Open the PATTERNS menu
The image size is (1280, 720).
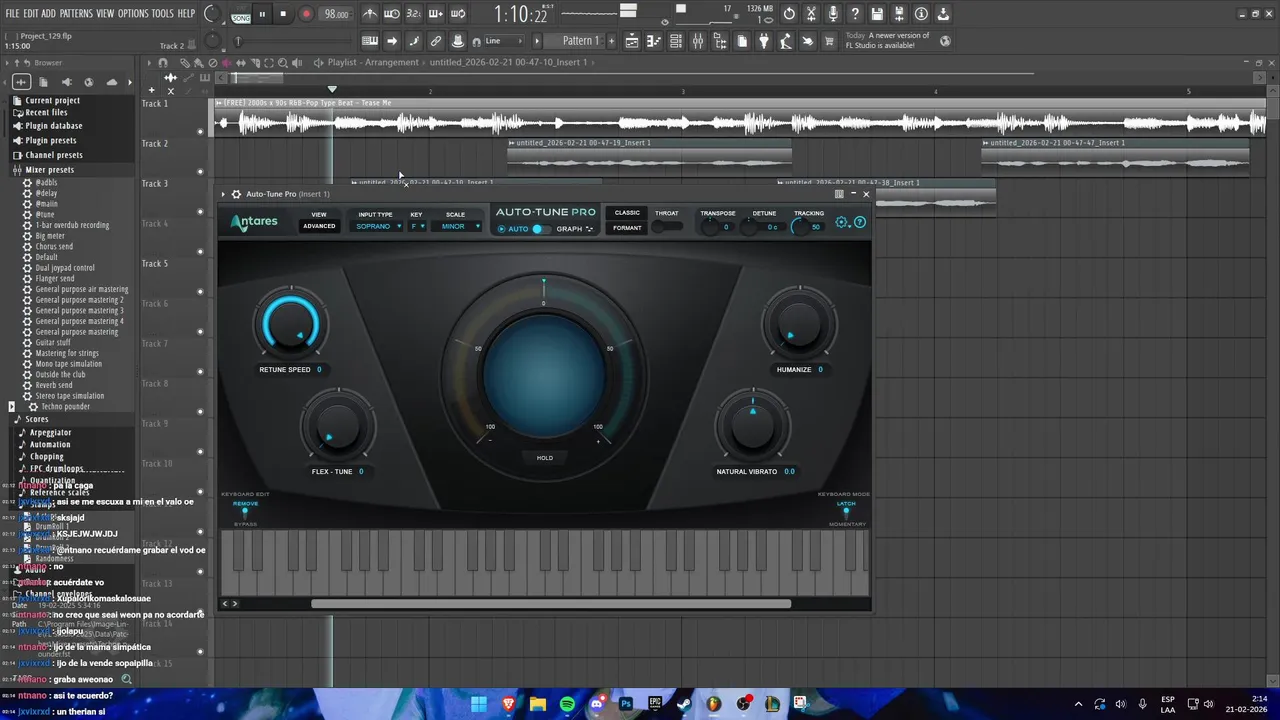pyautogui.click(x=76, y=14)
